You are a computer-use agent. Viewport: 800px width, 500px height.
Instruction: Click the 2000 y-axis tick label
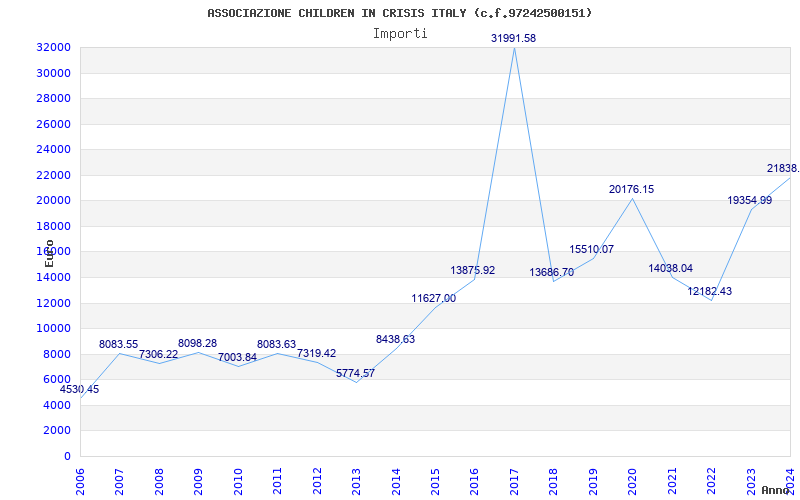pyautogui.click(x=56, y=431)
